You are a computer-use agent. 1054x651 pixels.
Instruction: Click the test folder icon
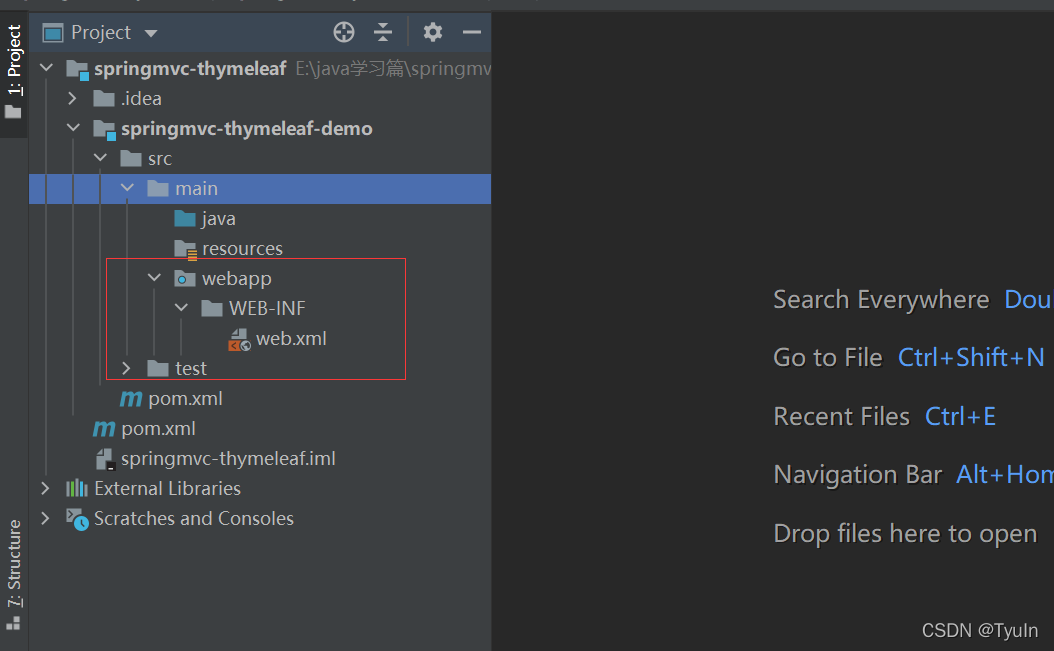pyautogui.click(x=157, y=369)
